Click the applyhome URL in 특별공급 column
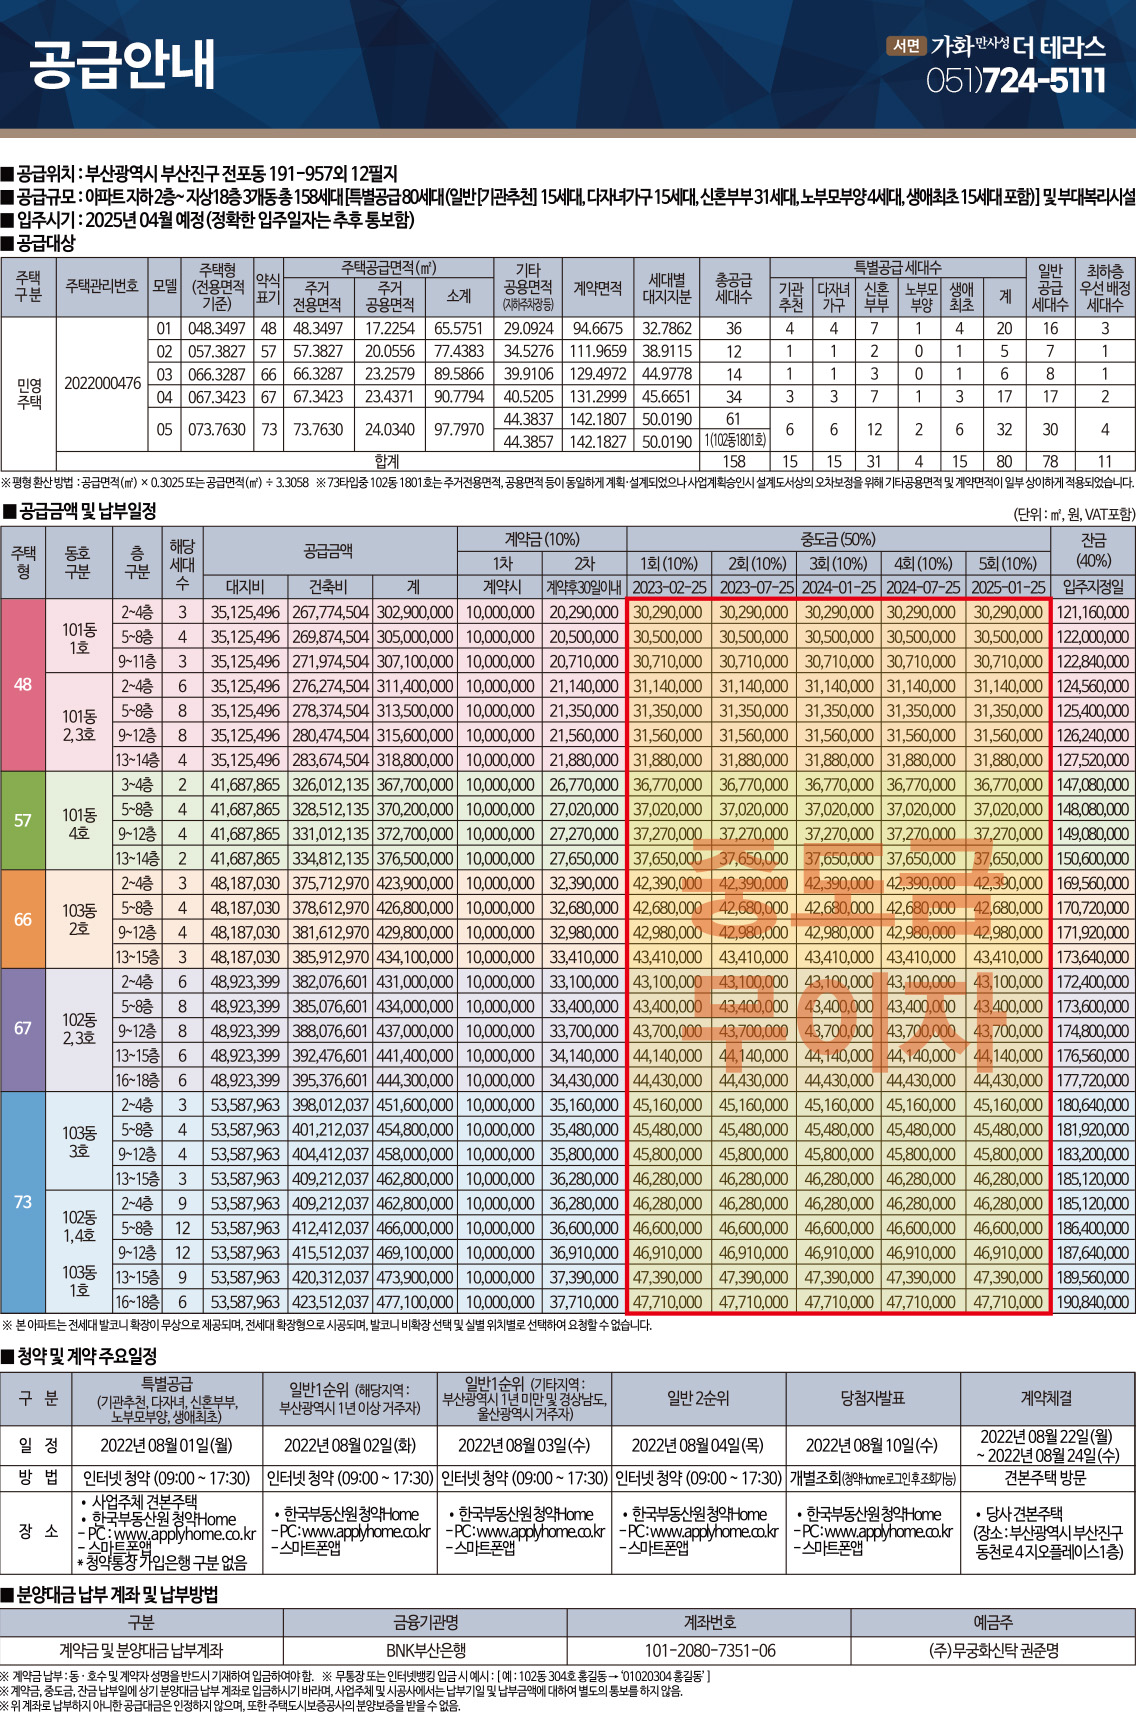This screenshot has height=1721, width=1136. (x=185, y=1534)
